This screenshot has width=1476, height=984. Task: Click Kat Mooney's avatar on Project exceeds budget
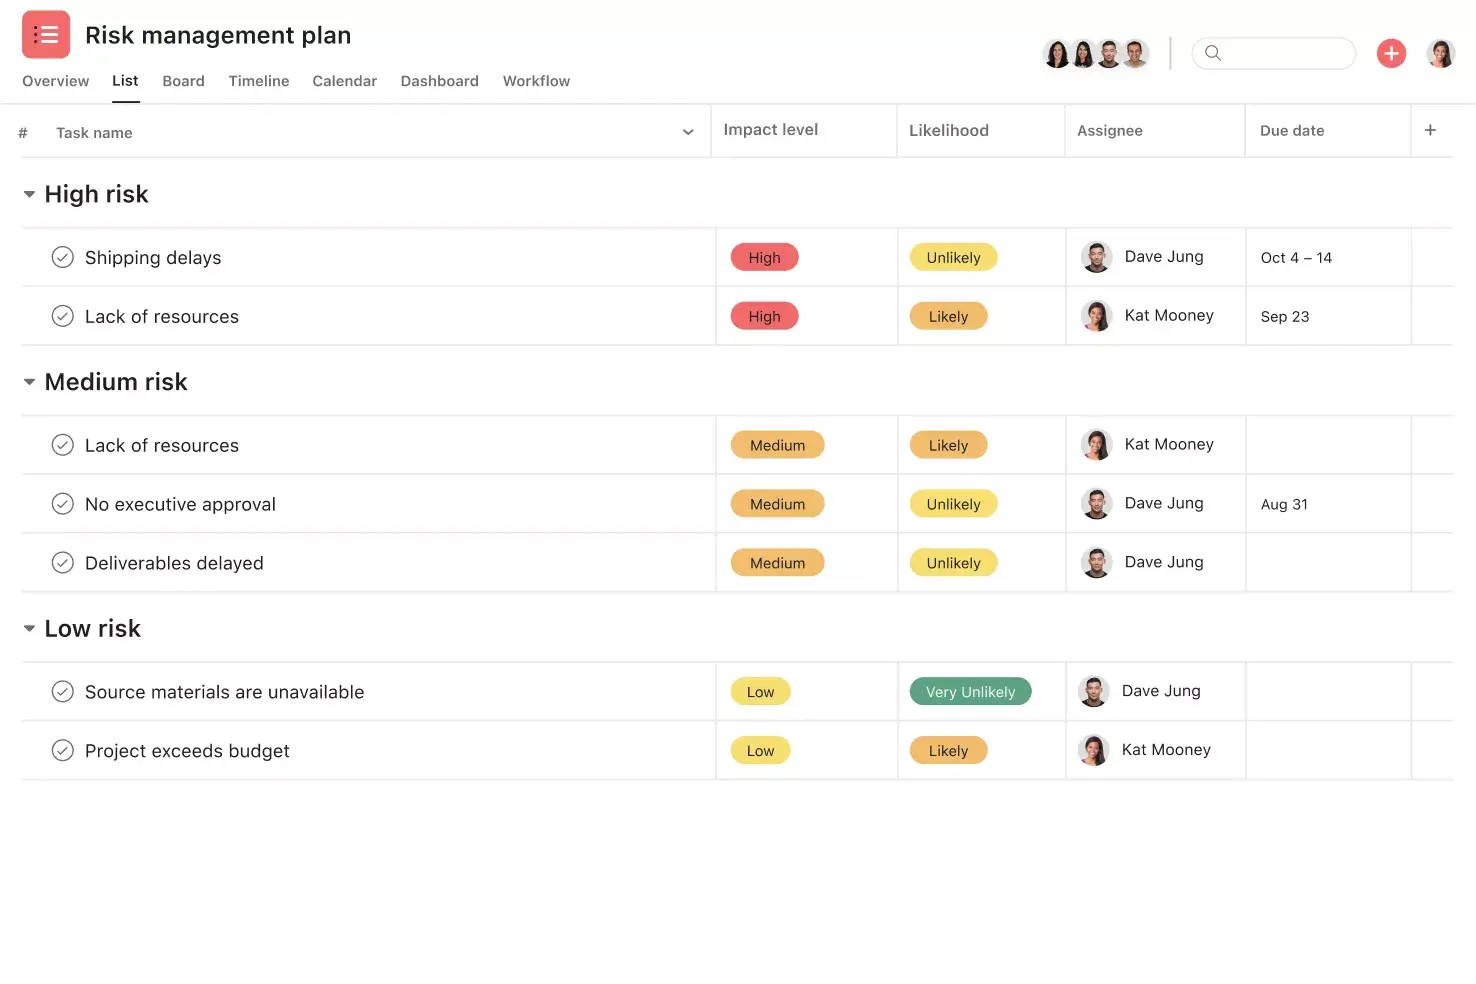click(x=1093, y=750)
